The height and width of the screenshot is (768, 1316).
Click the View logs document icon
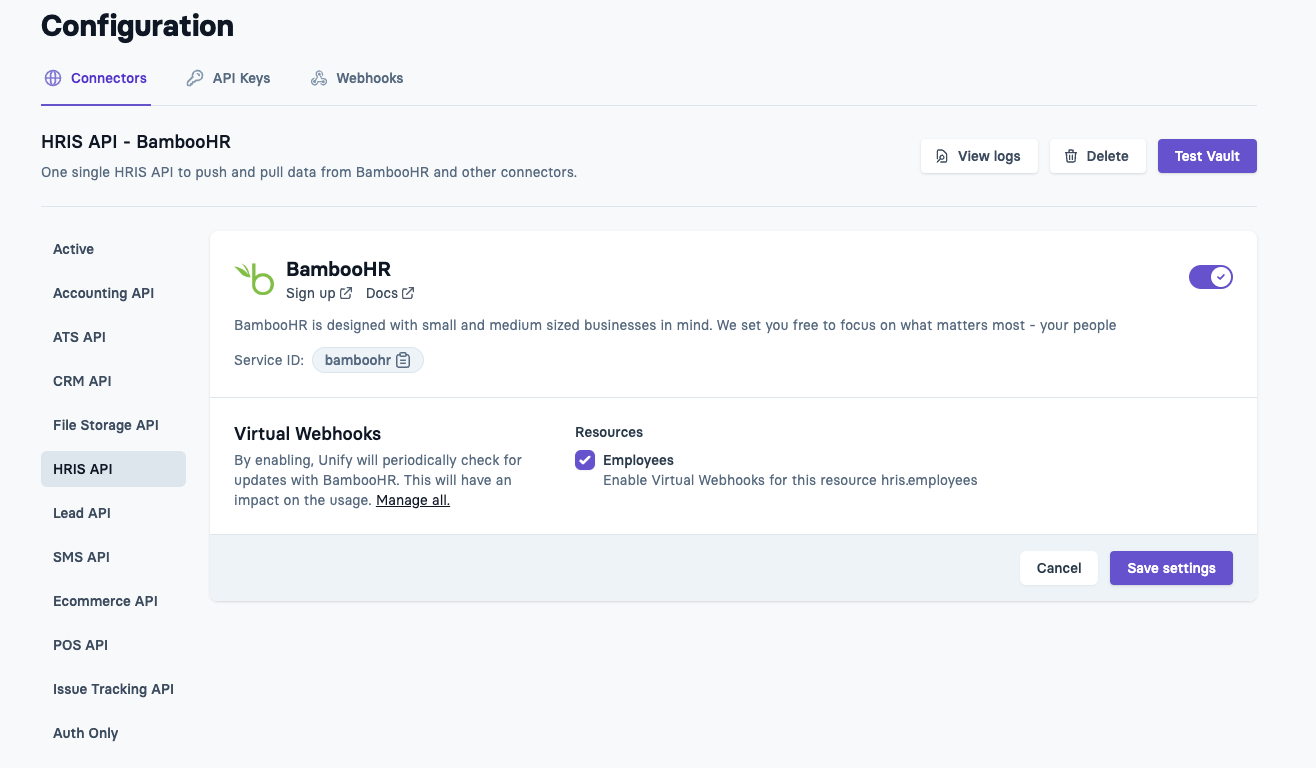tap(942, 156)
